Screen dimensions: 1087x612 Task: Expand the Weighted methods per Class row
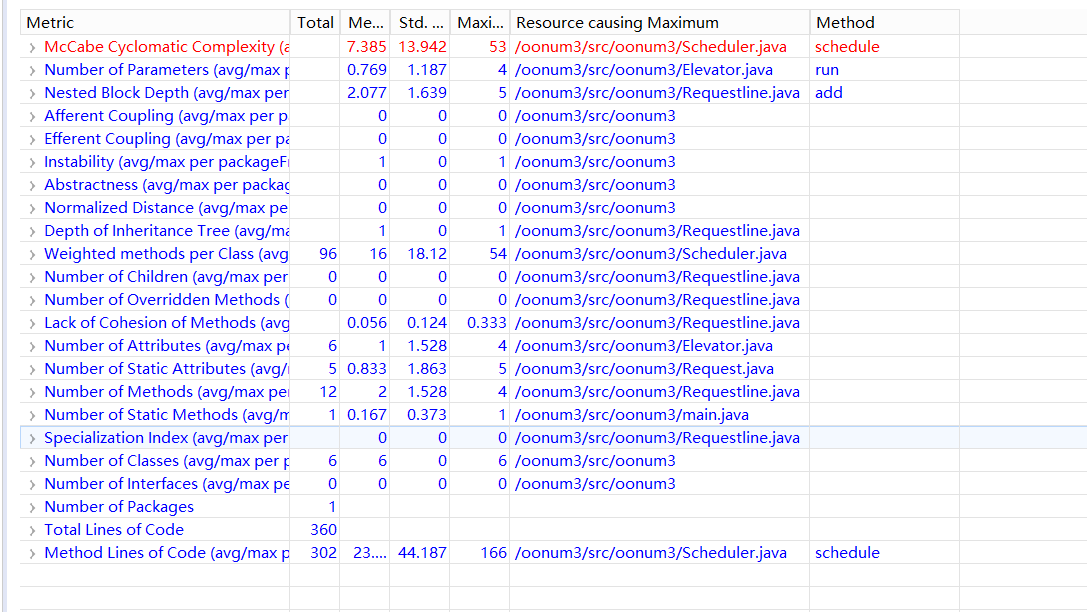[x=32, y=254]
